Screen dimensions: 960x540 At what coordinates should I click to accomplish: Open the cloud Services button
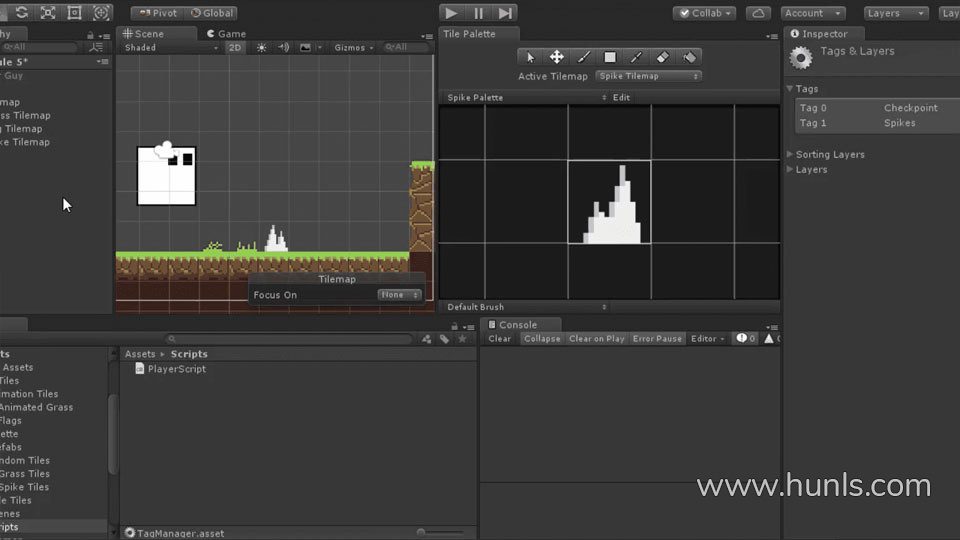coord(758,13)
